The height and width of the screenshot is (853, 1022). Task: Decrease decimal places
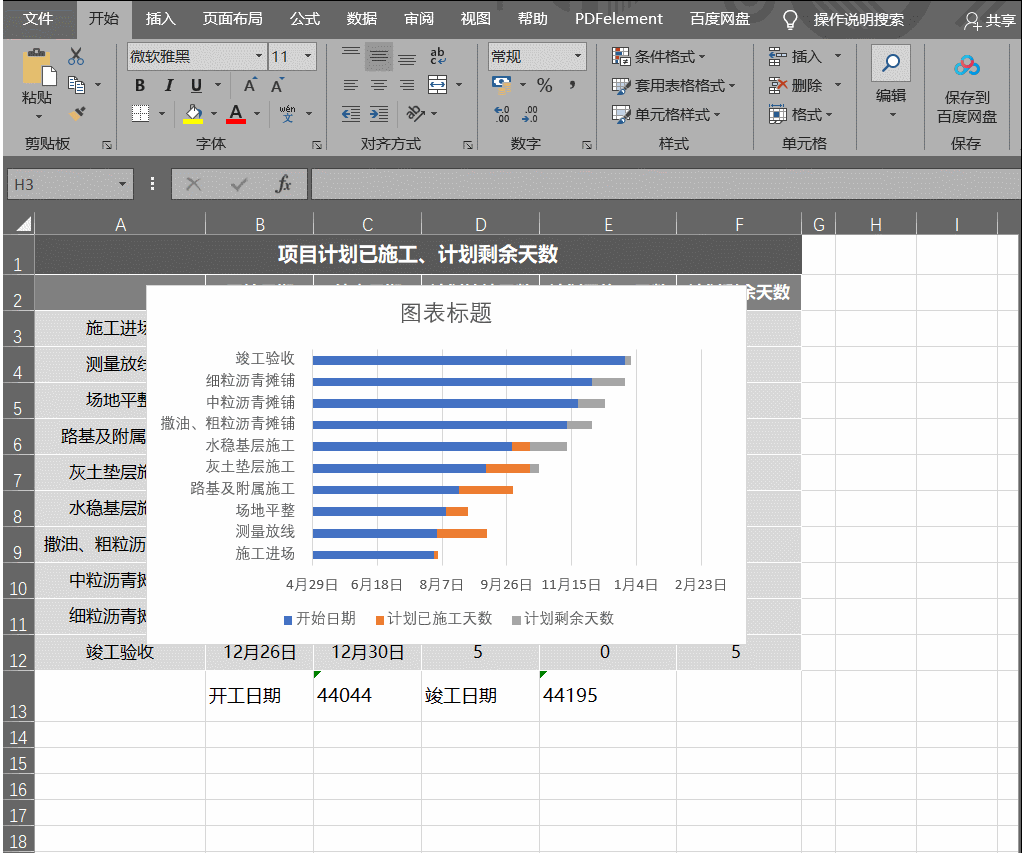[530, 114]
